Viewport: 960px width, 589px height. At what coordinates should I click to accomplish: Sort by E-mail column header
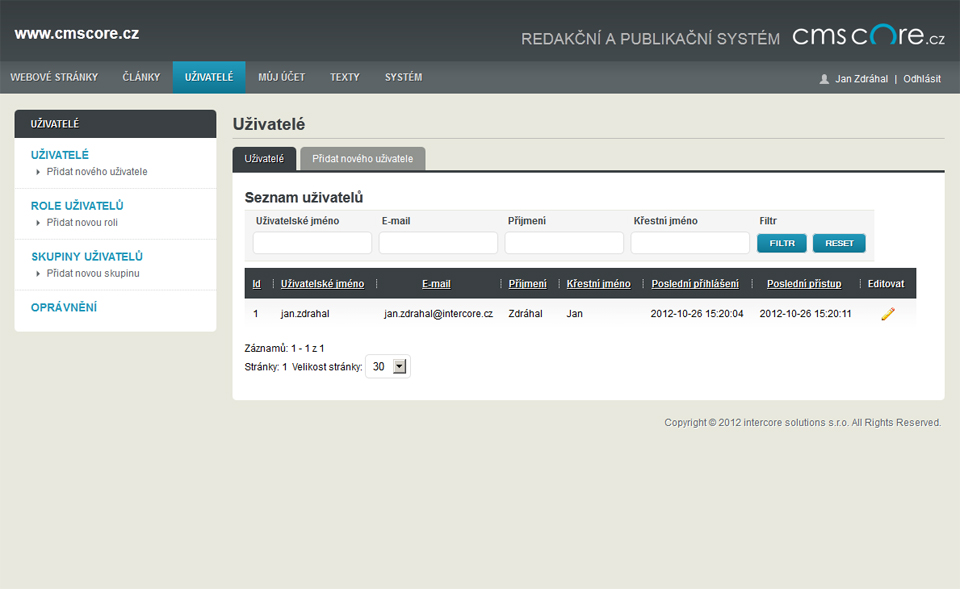pyautogui.click(x=436, y=283)
